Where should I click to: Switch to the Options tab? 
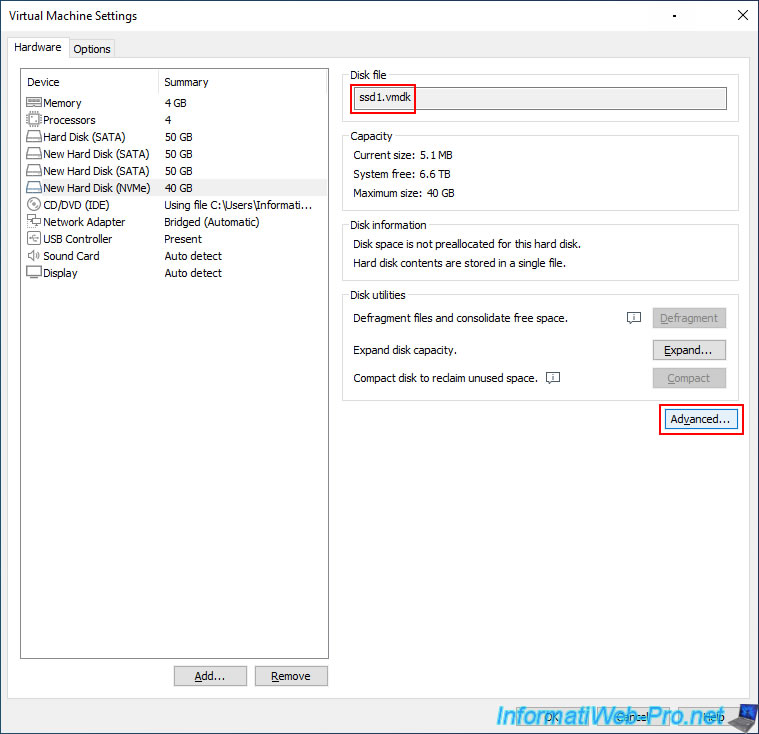92,49
